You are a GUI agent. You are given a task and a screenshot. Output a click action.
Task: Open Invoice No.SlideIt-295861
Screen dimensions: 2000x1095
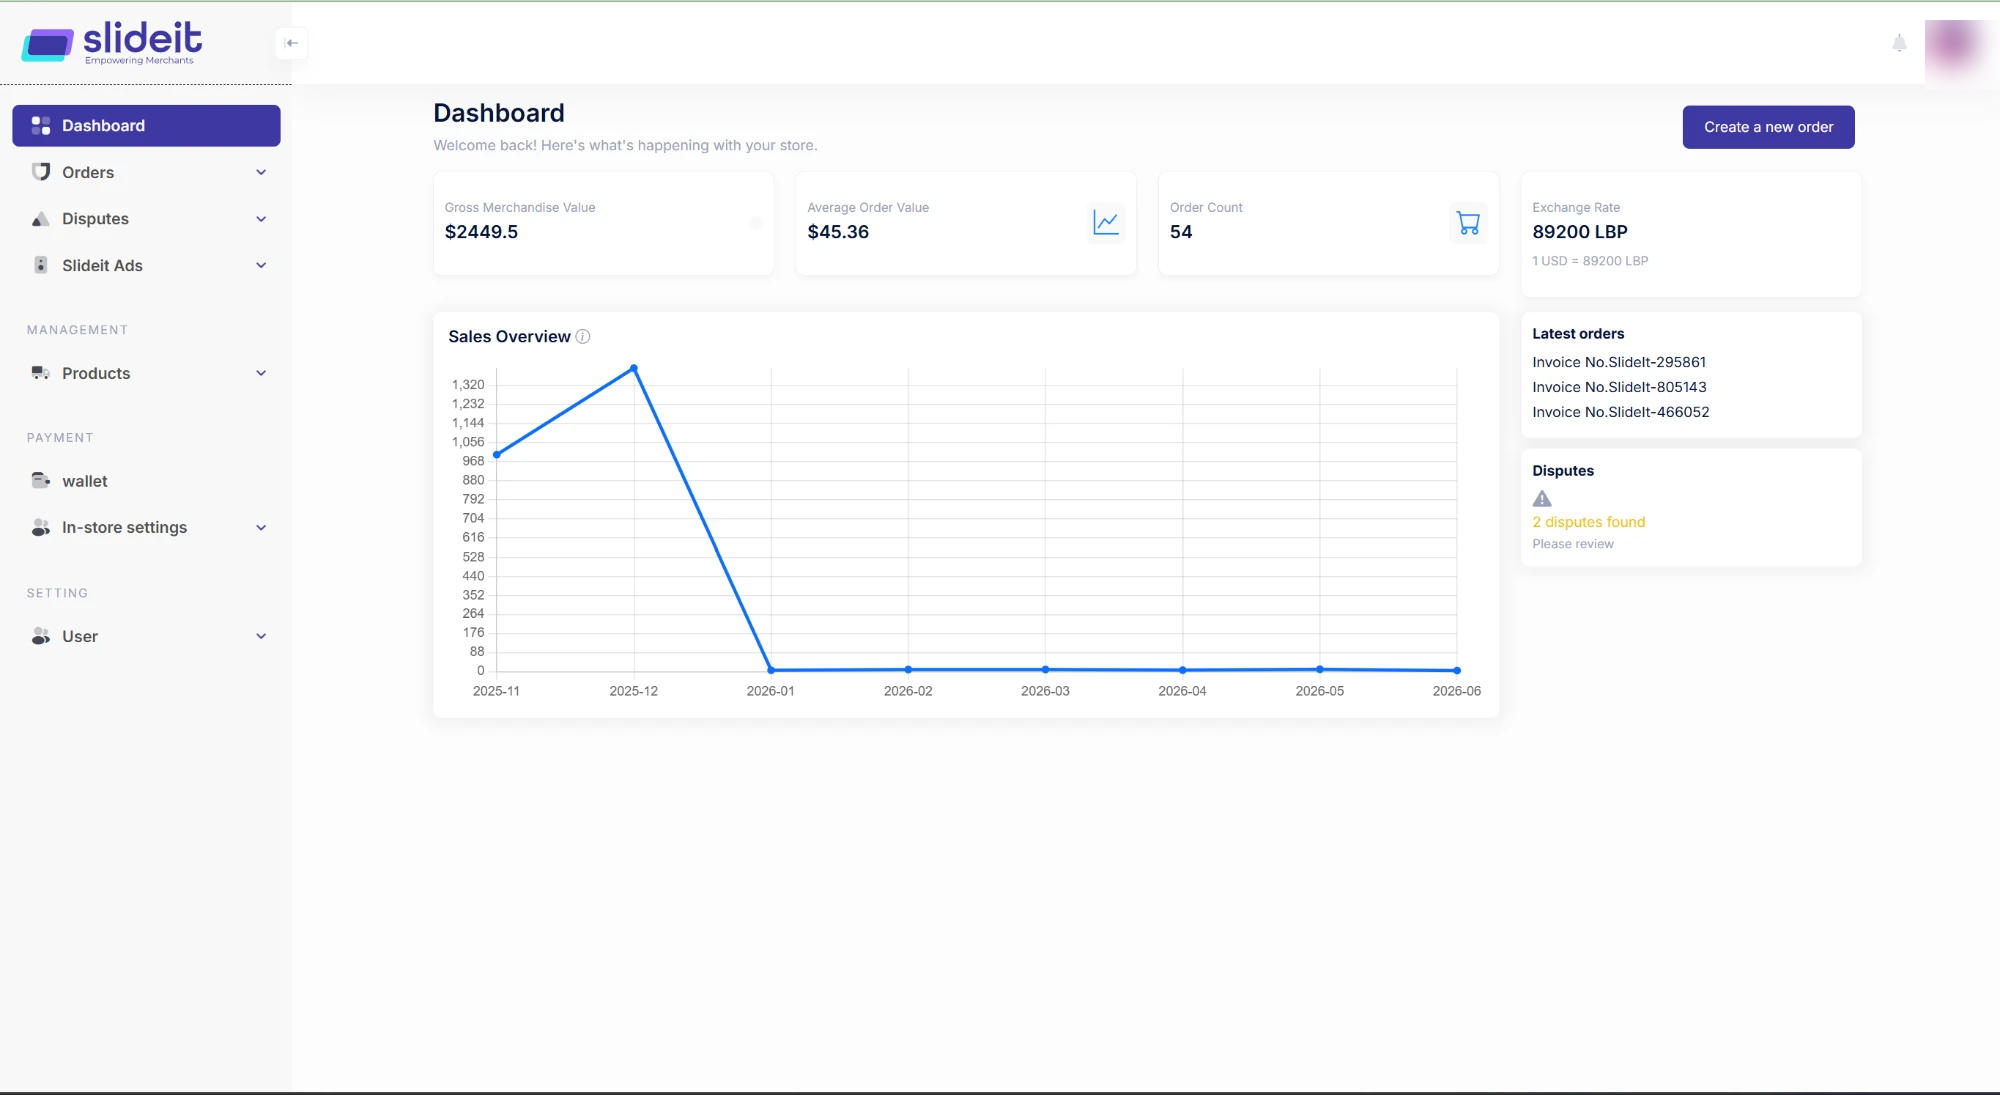point(1619,362)
